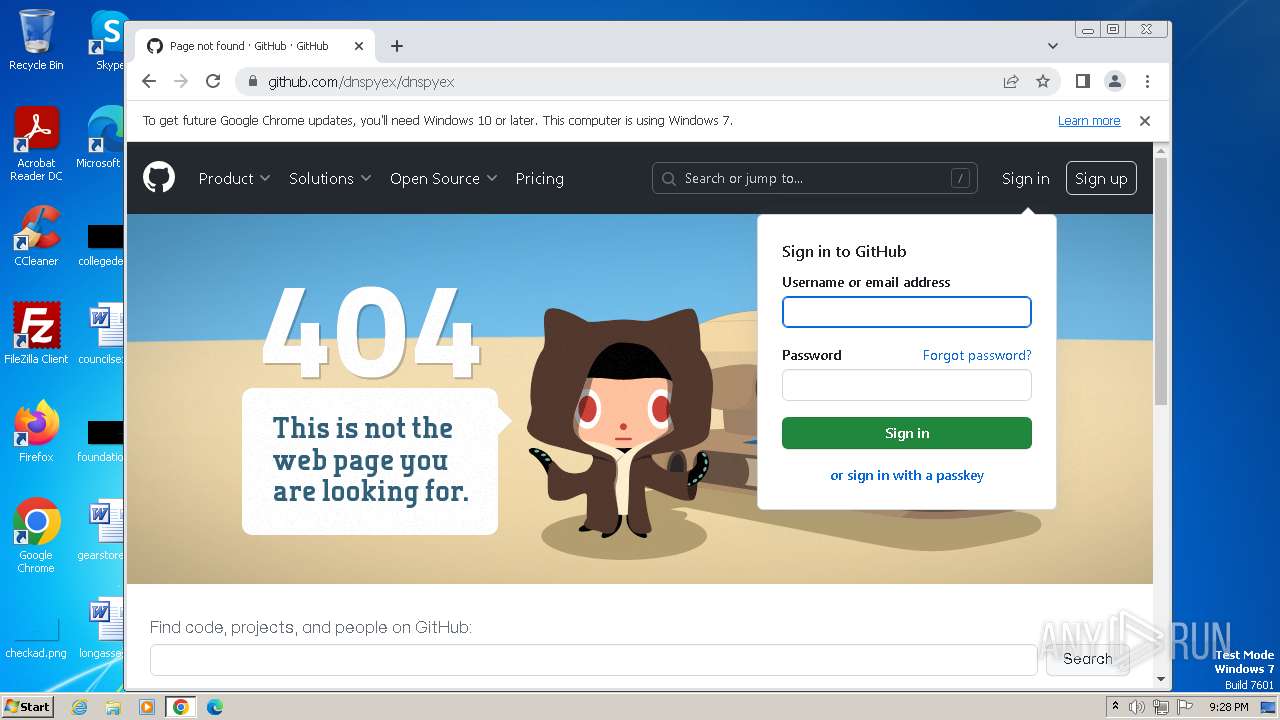Screen dimensions: 1280x720
Task: Expand the Product menu
Action: [x=234, y=178]
